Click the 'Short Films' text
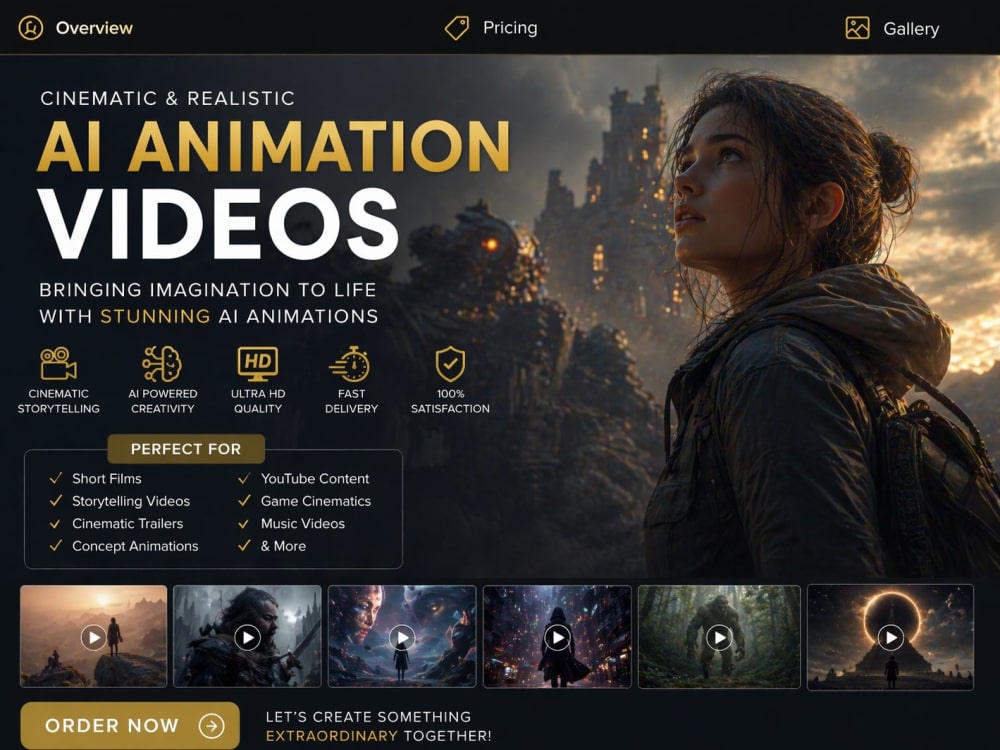Image resolution: width=1000 pixels, height=750 pixels. click(x=107, y=478)
